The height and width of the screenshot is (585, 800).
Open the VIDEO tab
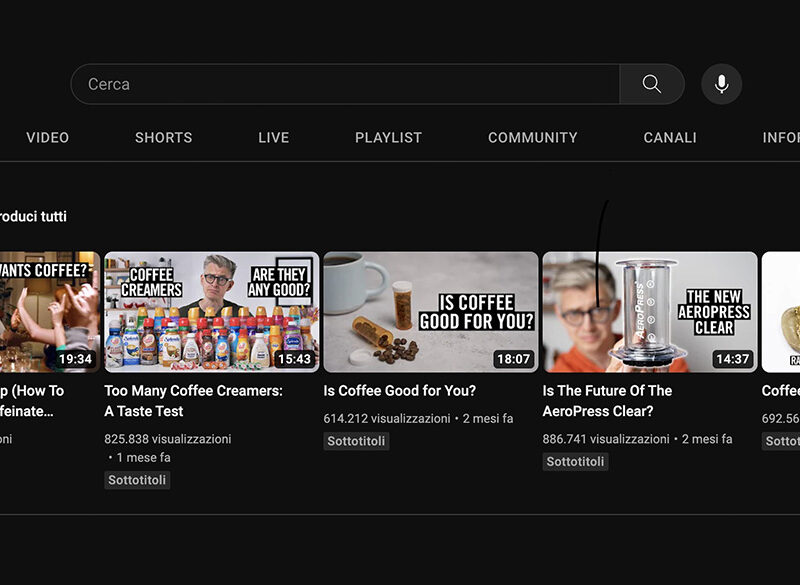(47, 138)
